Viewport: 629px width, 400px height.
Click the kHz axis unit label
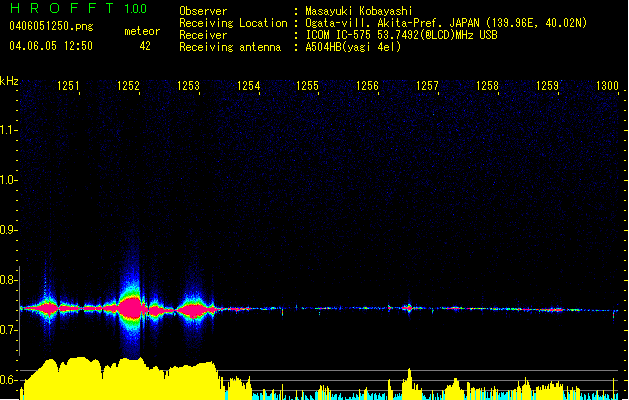click(x=9, y=81)
